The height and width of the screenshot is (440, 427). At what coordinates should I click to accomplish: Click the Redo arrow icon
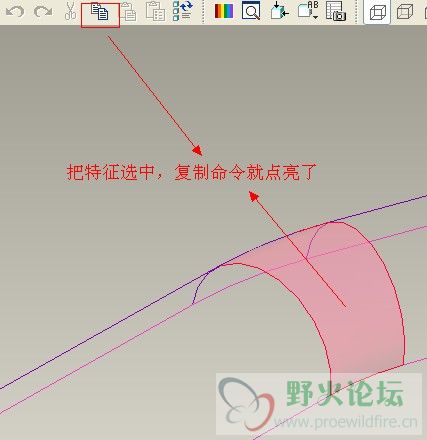click(x=43, y=12)
